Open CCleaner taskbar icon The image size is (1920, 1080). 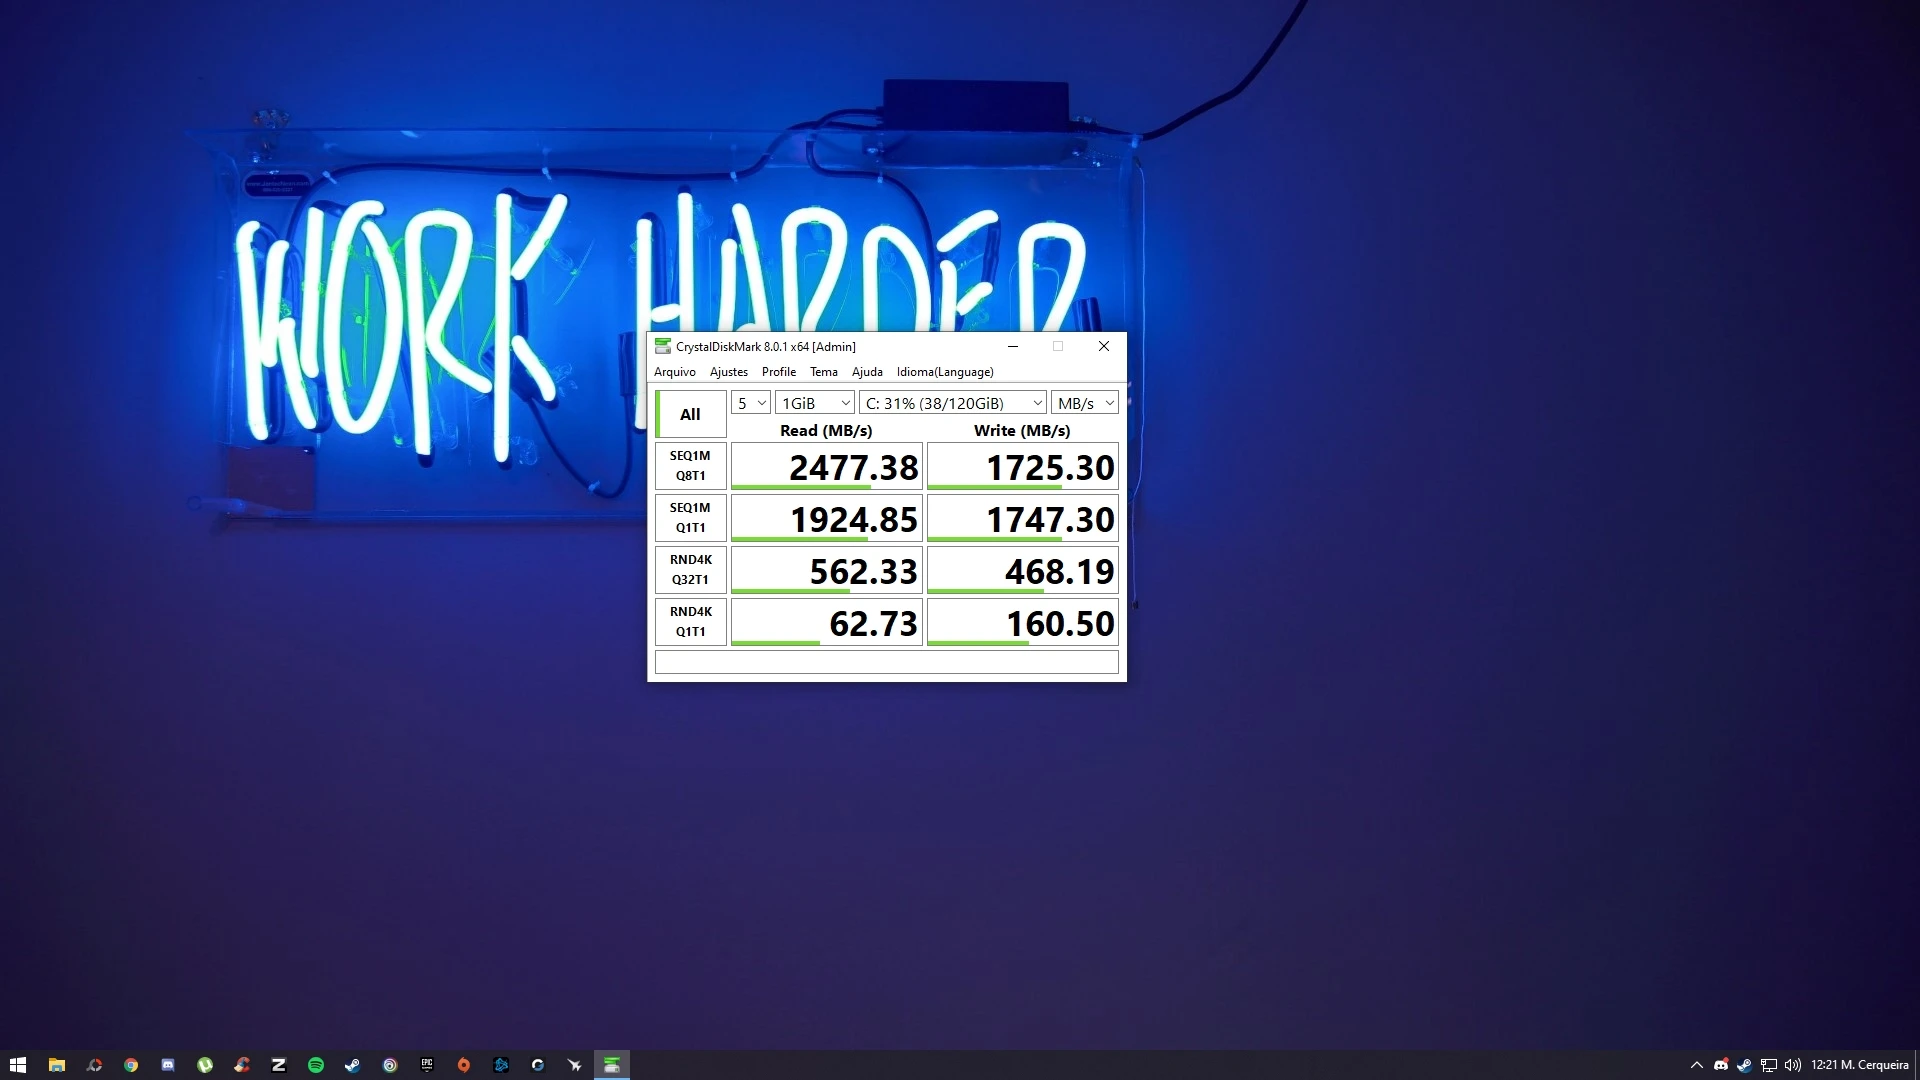(242, 1065)
